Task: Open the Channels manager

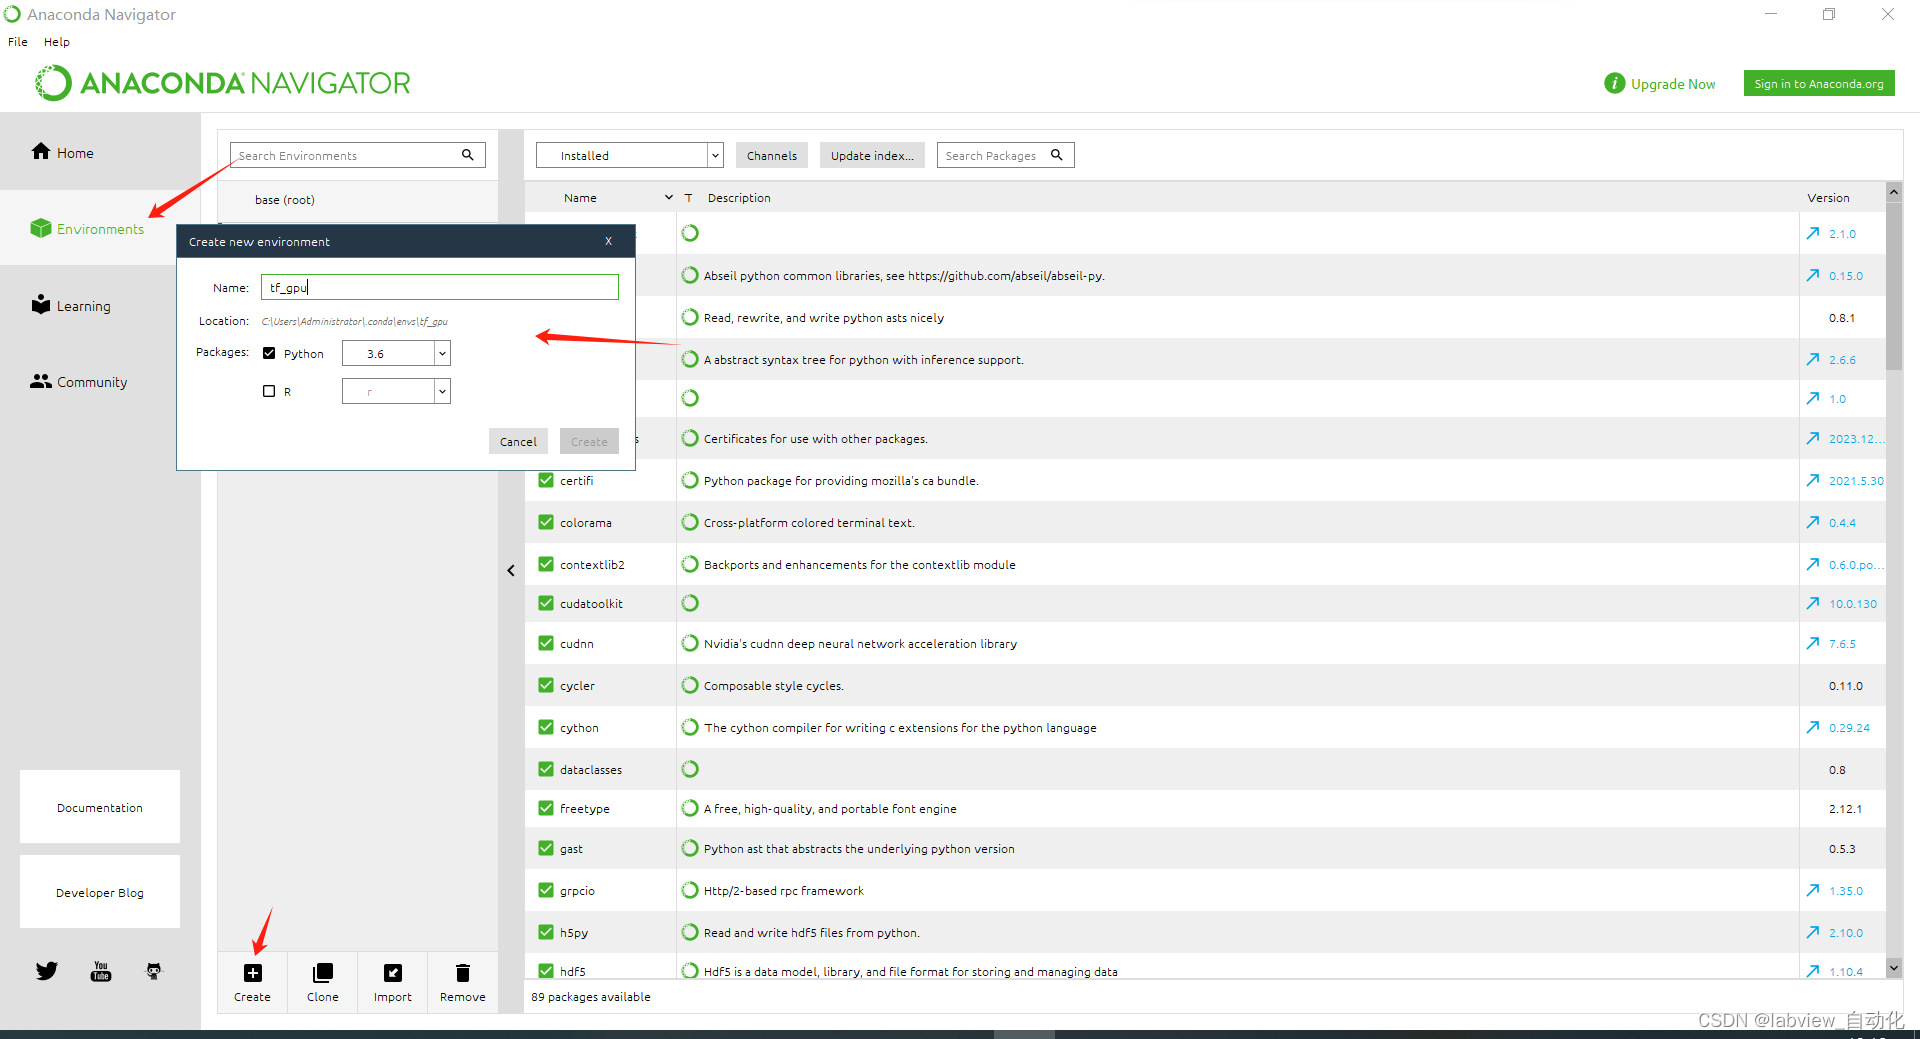Action: [772, 155]
